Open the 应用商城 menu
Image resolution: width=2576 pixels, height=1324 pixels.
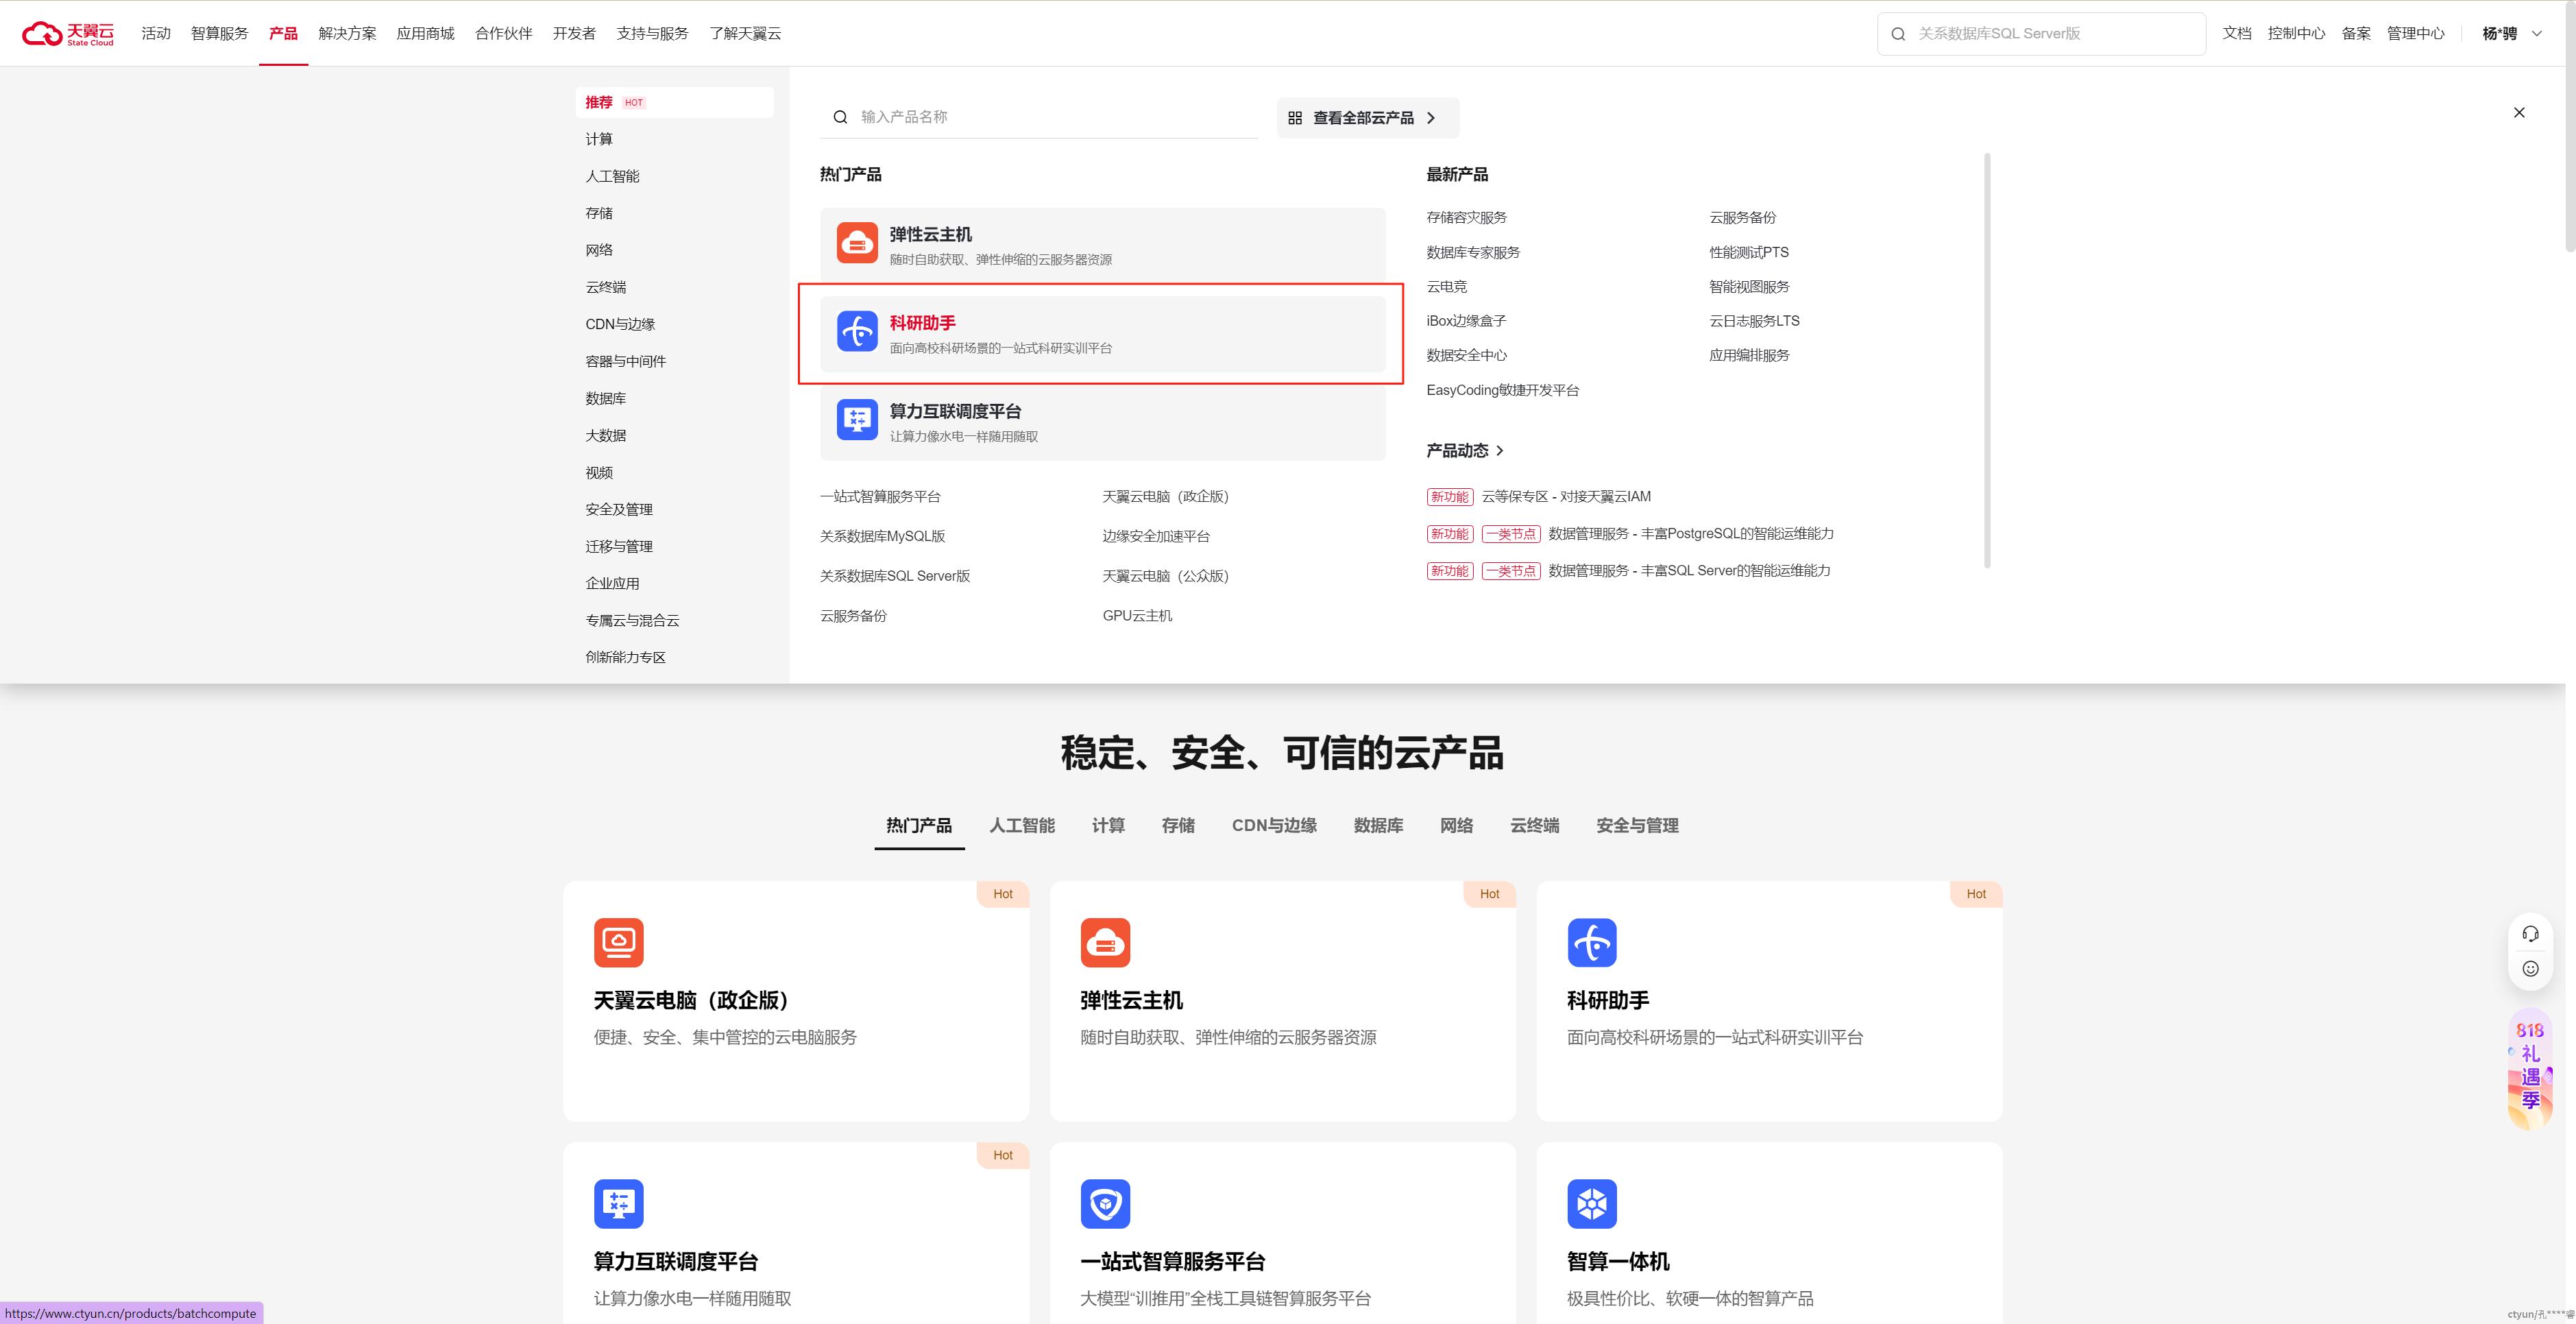[x=425, y=34]
